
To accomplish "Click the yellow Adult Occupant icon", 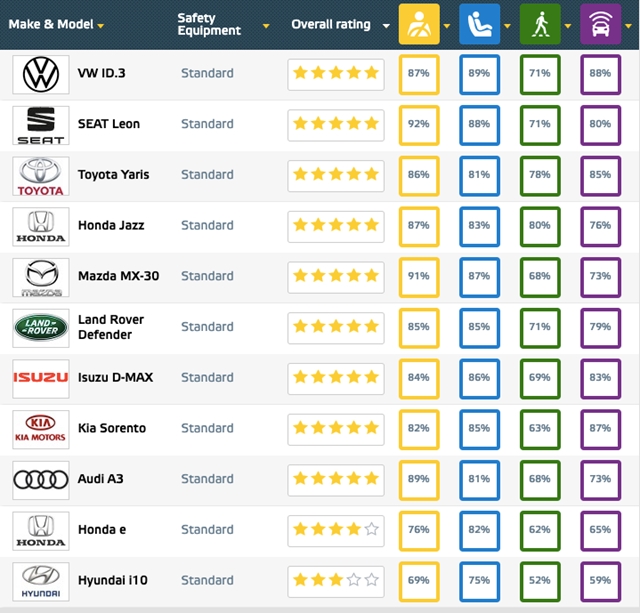I will [418, 24].
